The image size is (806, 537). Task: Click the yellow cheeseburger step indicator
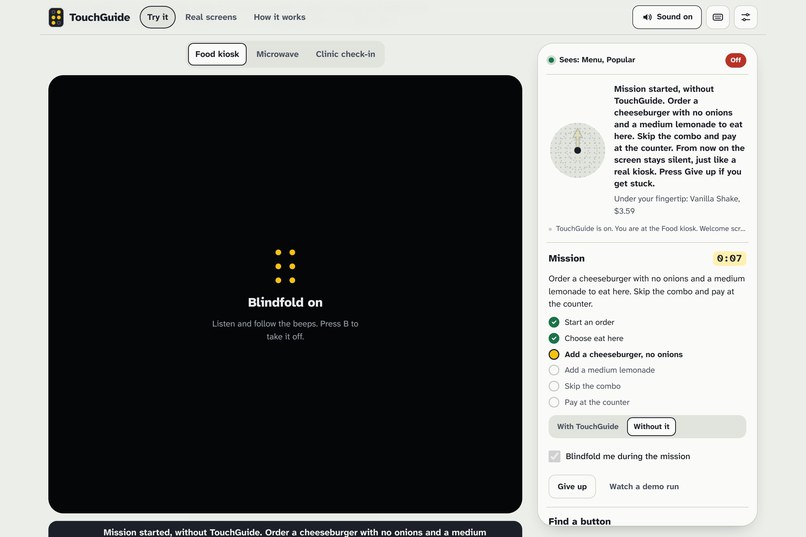tap(554, 354)
